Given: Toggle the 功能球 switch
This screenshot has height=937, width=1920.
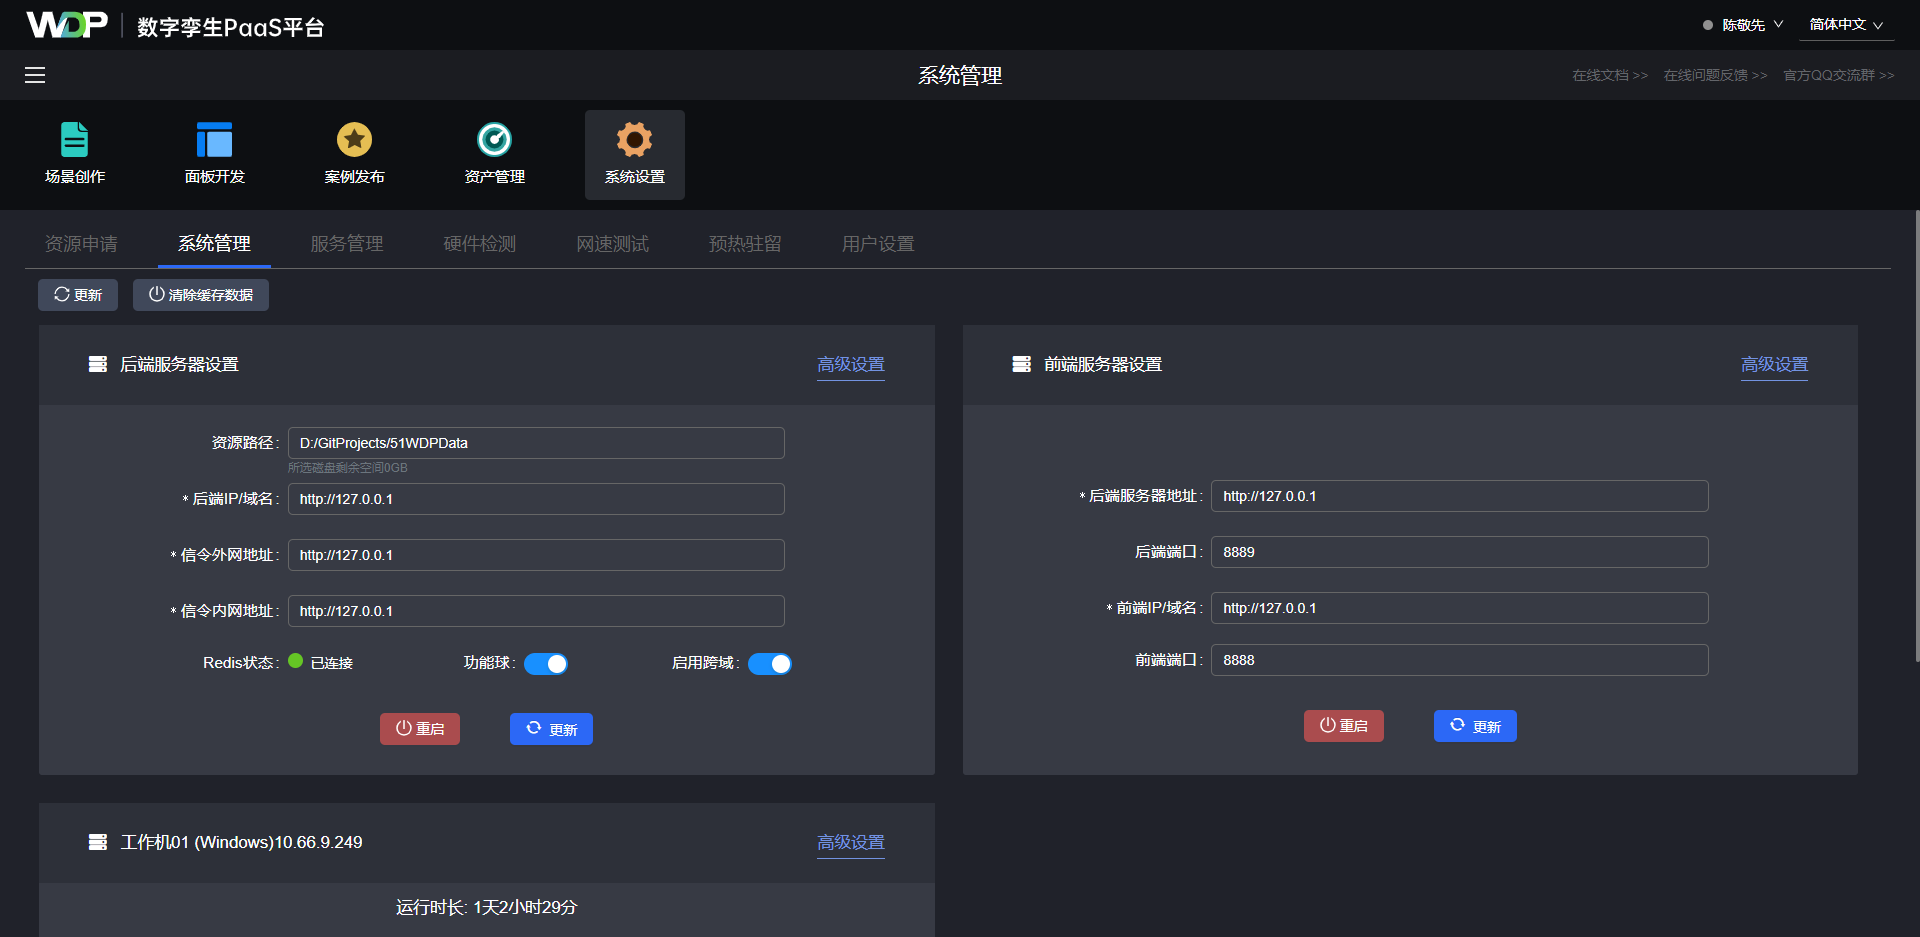Looking at the screenshot, I should pos(546,664).
